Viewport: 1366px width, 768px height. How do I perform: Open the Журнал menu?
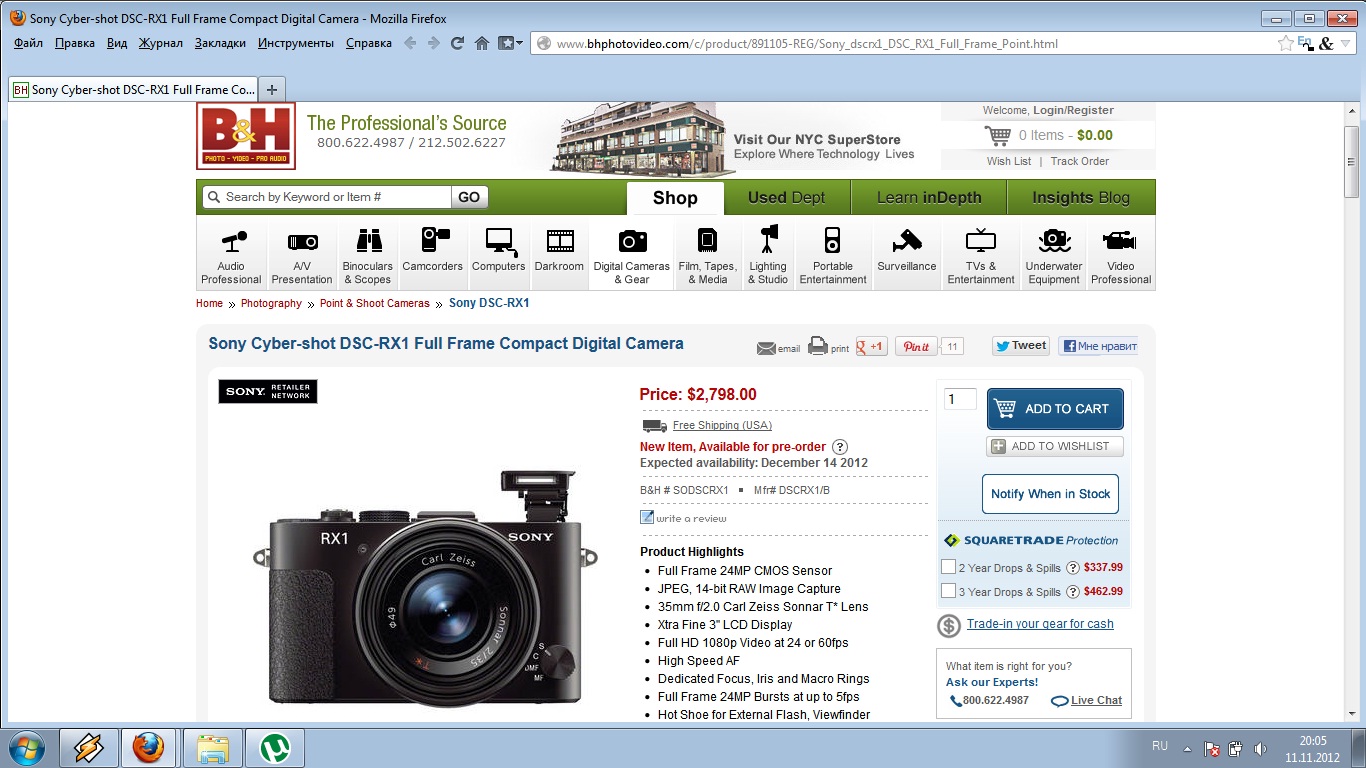[x=161, y=43]
